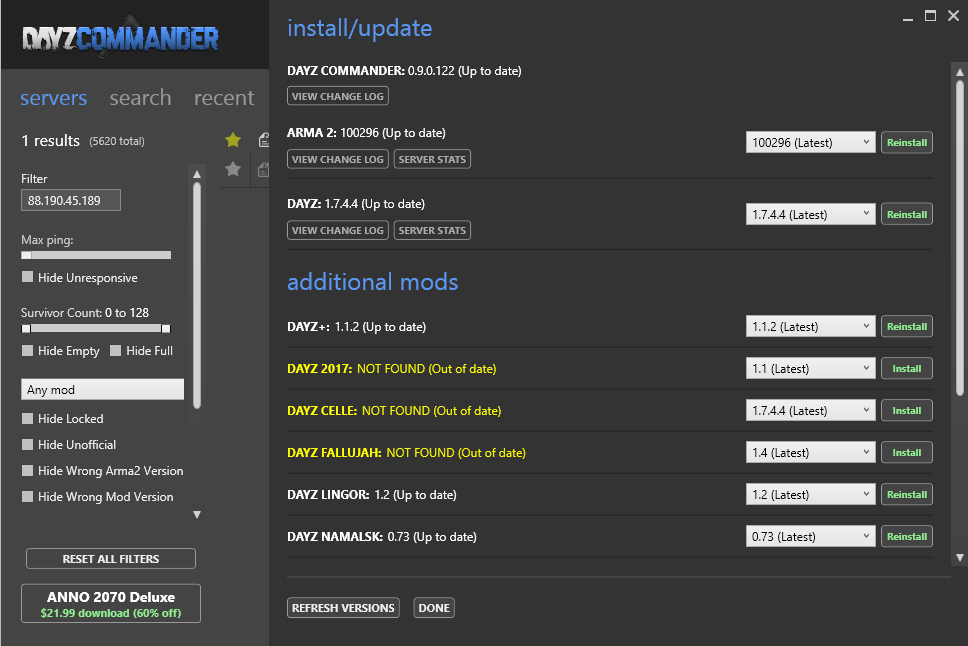The height and width of the screenshot is (646, 968).
Task: Click the Done button
Action: point(434,608)
